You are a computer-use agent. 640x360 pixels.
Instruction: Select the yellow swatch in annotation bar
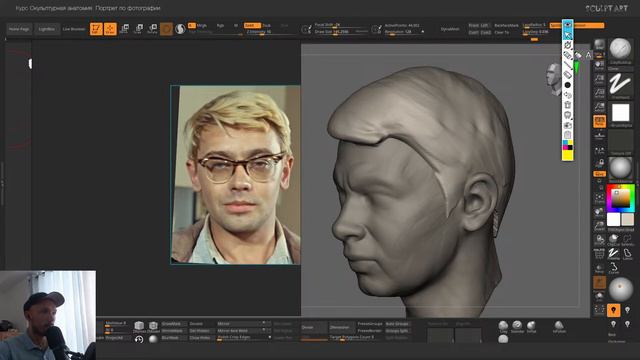[568, 155]
